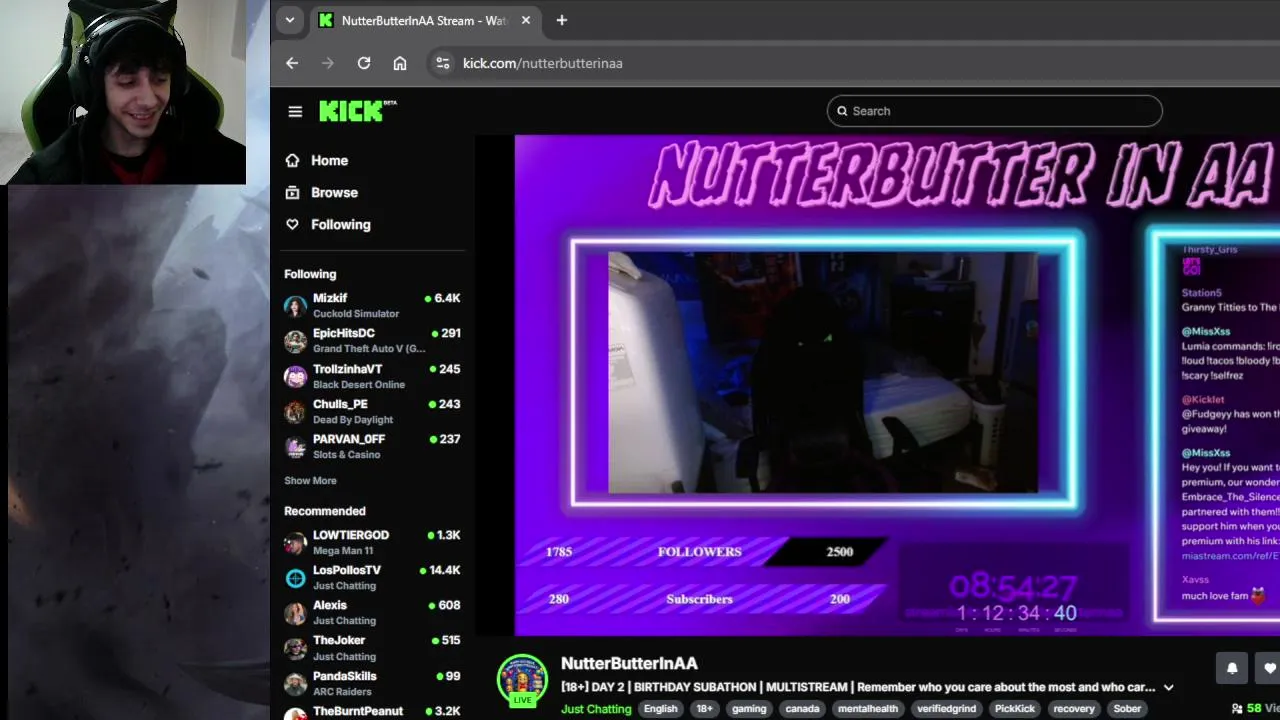
Task: Open TheJoker recommended channel
Action: click(372, 648)
